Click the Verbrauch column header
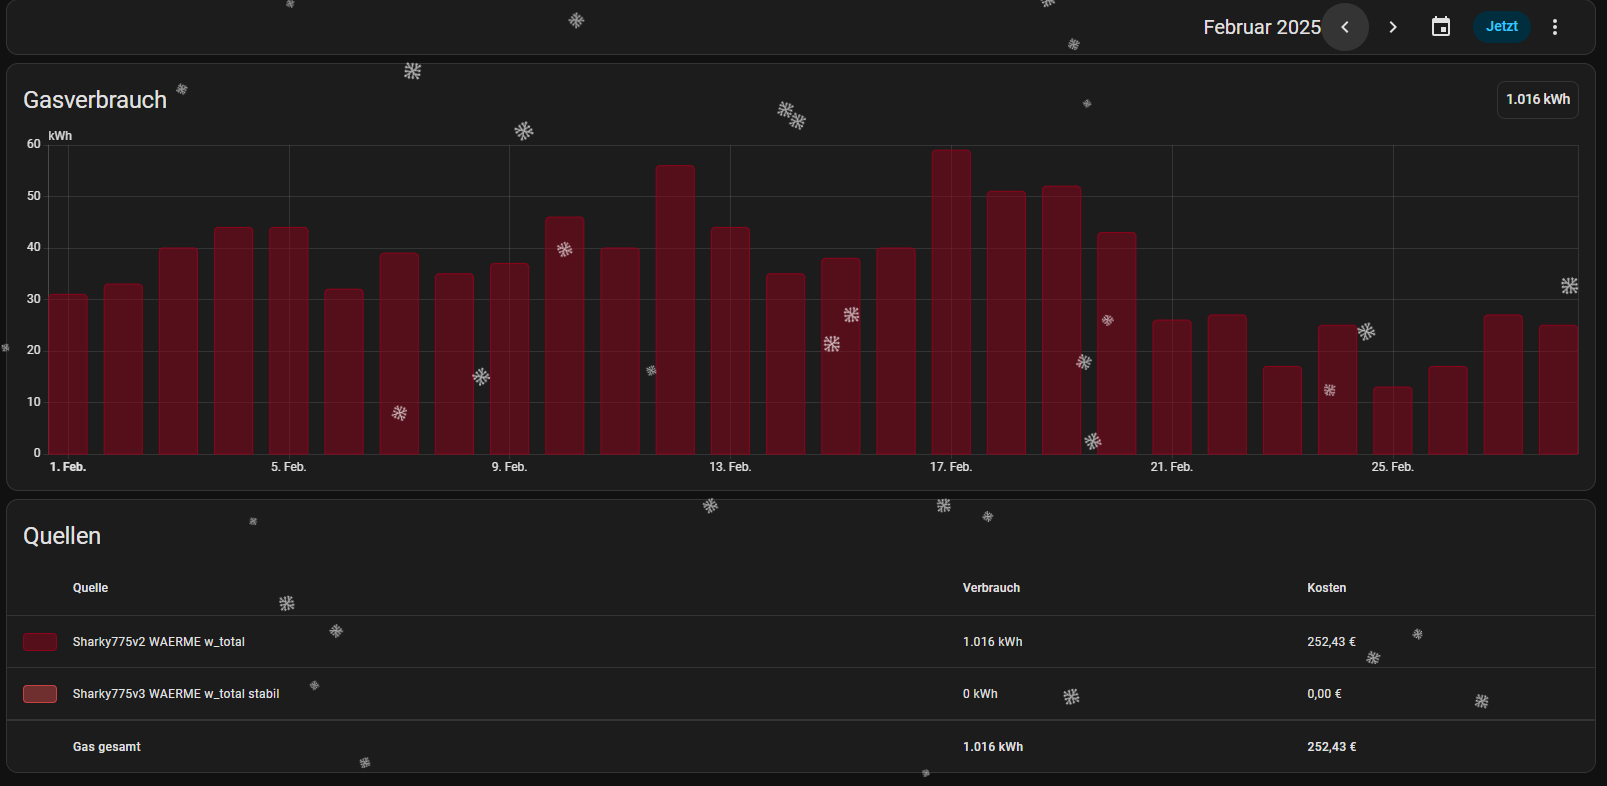The width and height of the screenshot is (1607, 786). [991, 588]
